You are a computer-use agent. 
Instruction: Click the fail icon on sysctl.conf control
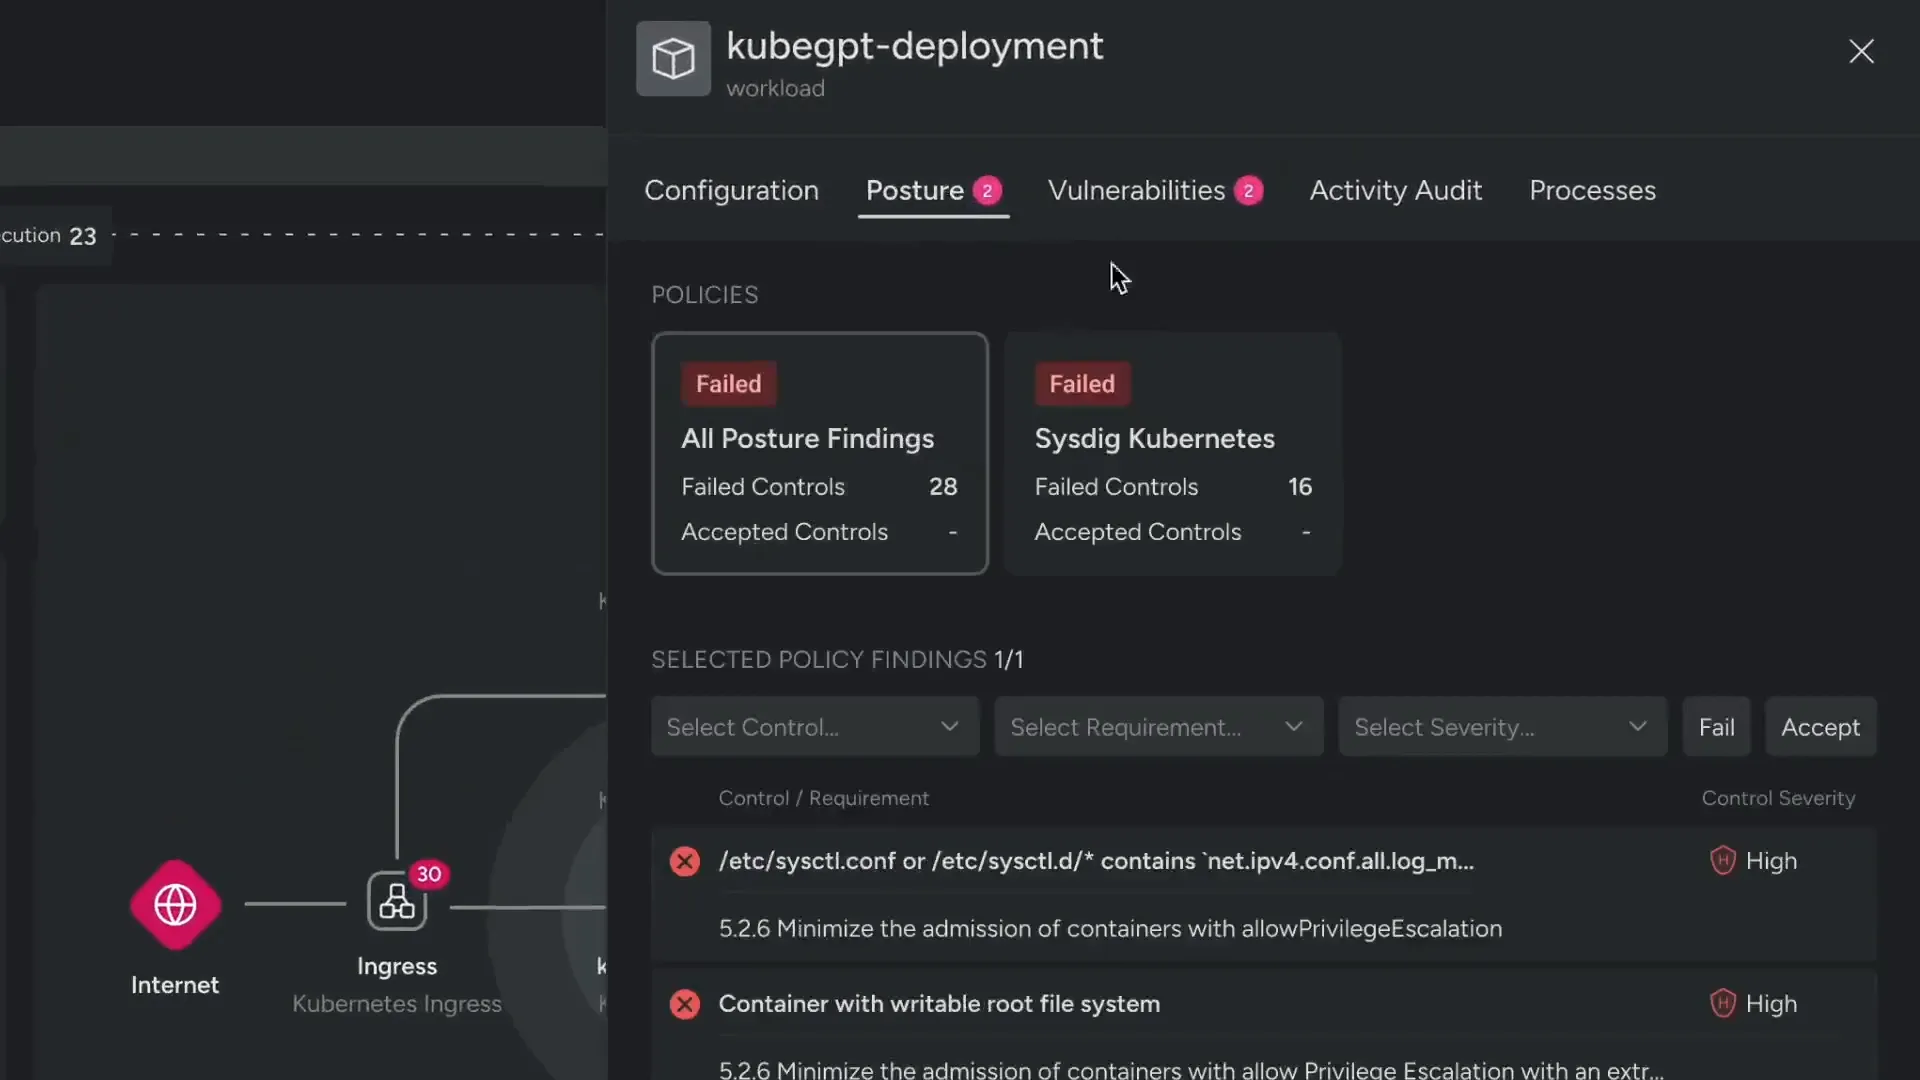pos(685,861)
